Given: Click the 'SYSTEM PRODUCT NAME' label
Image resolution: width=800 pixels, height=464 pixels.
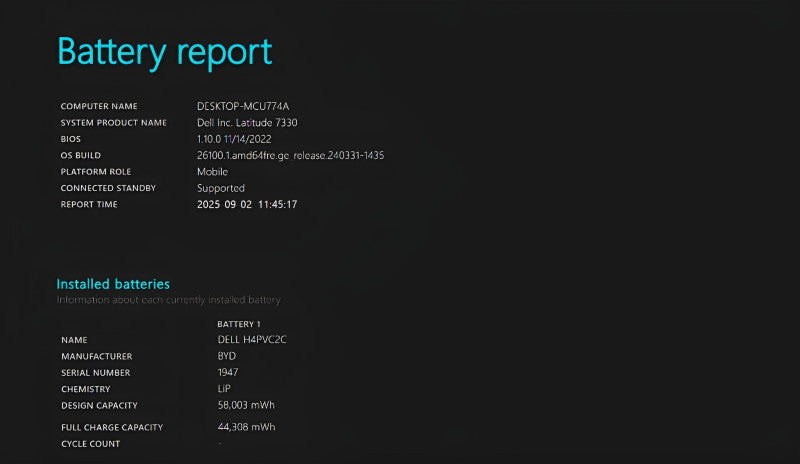Looking at the screenshot, I should pyautogui.click(x=113, y=123).
